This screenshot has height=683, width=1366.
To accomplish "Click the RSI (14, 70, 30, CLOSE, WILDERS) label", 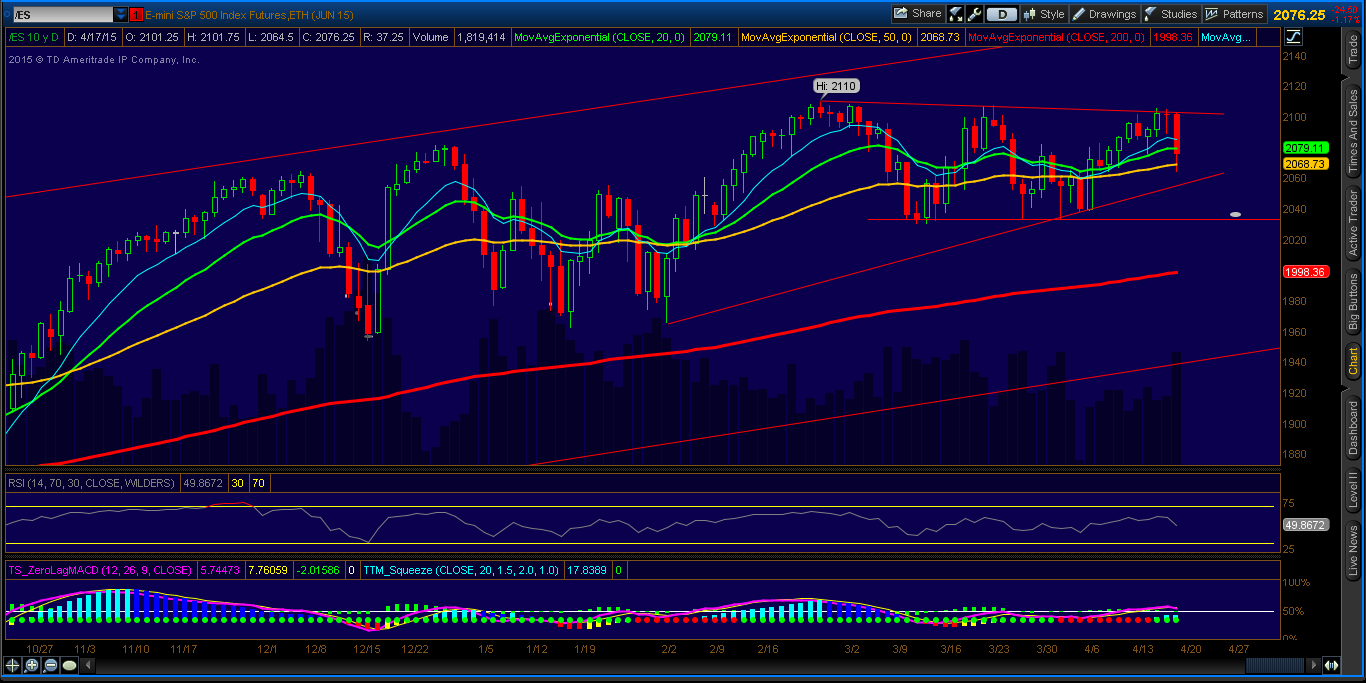I will tap(92, 483).
